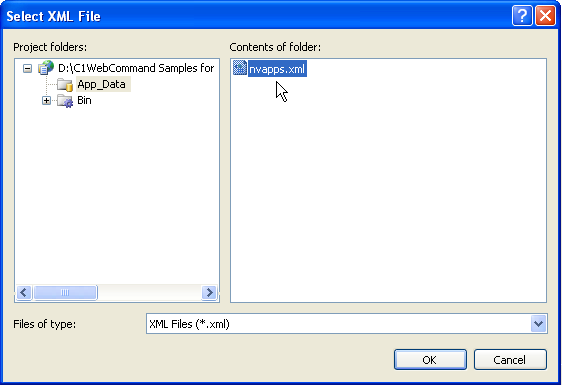The width and height of the screenshot is (562, 385).
Task: Click the XML Files (*.xml) combo box field
Action: point(339,324)
